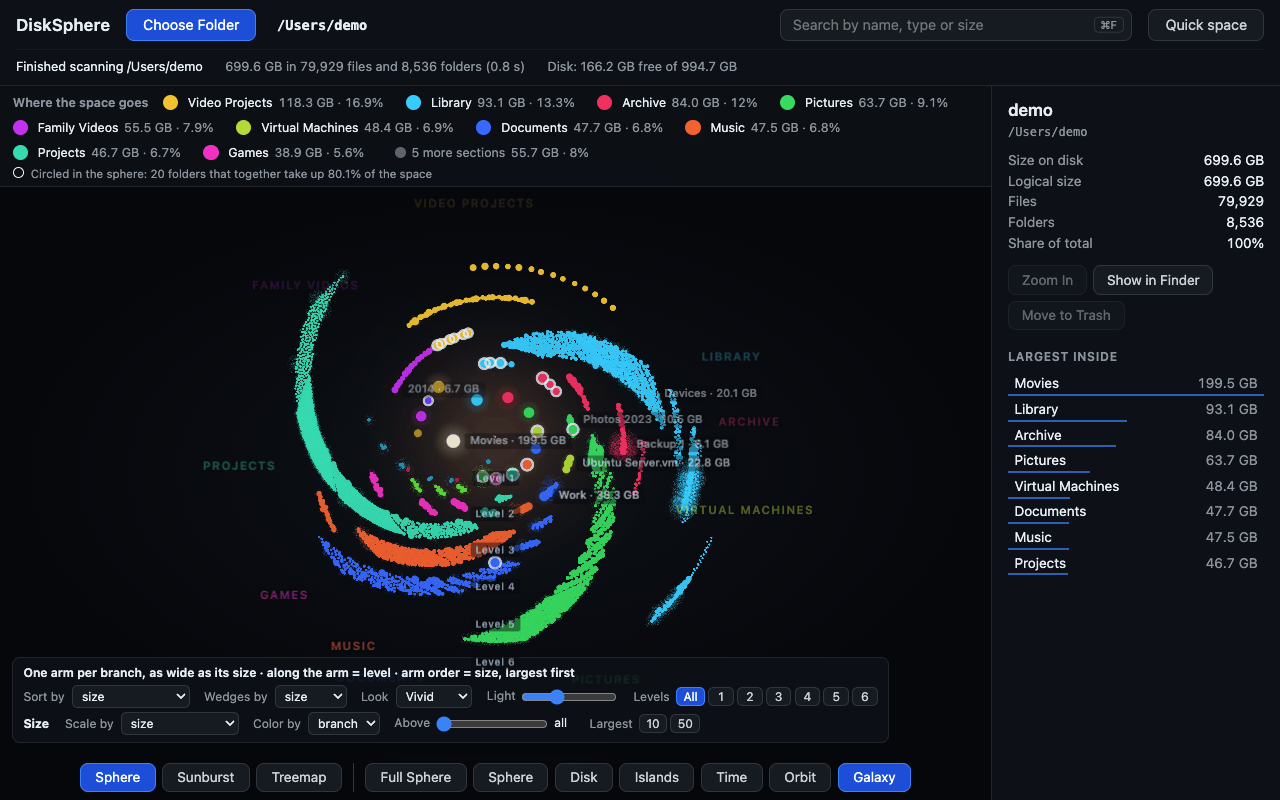Adjust the Light slider
Screen dimensions: 1280x800
coord(569,697)
